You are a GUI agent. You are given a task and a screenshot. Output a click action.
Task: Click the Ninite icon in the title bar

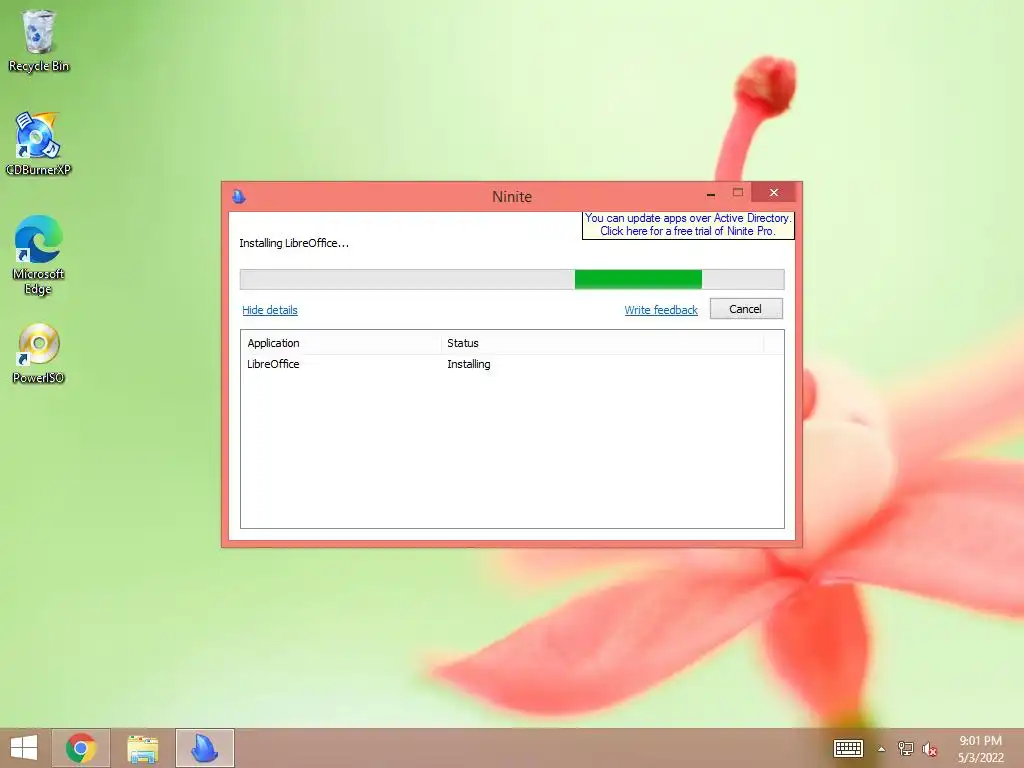pyautogui.click(x=239, y=196)
